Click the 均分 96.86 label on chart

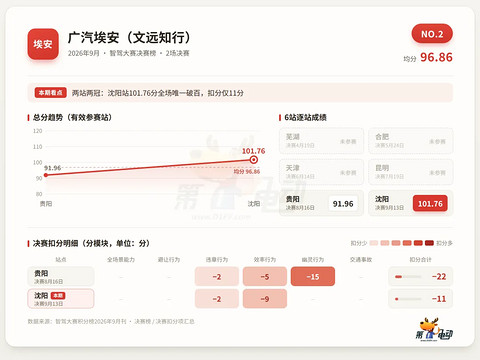pyautogui.click(x=247, y=171)
